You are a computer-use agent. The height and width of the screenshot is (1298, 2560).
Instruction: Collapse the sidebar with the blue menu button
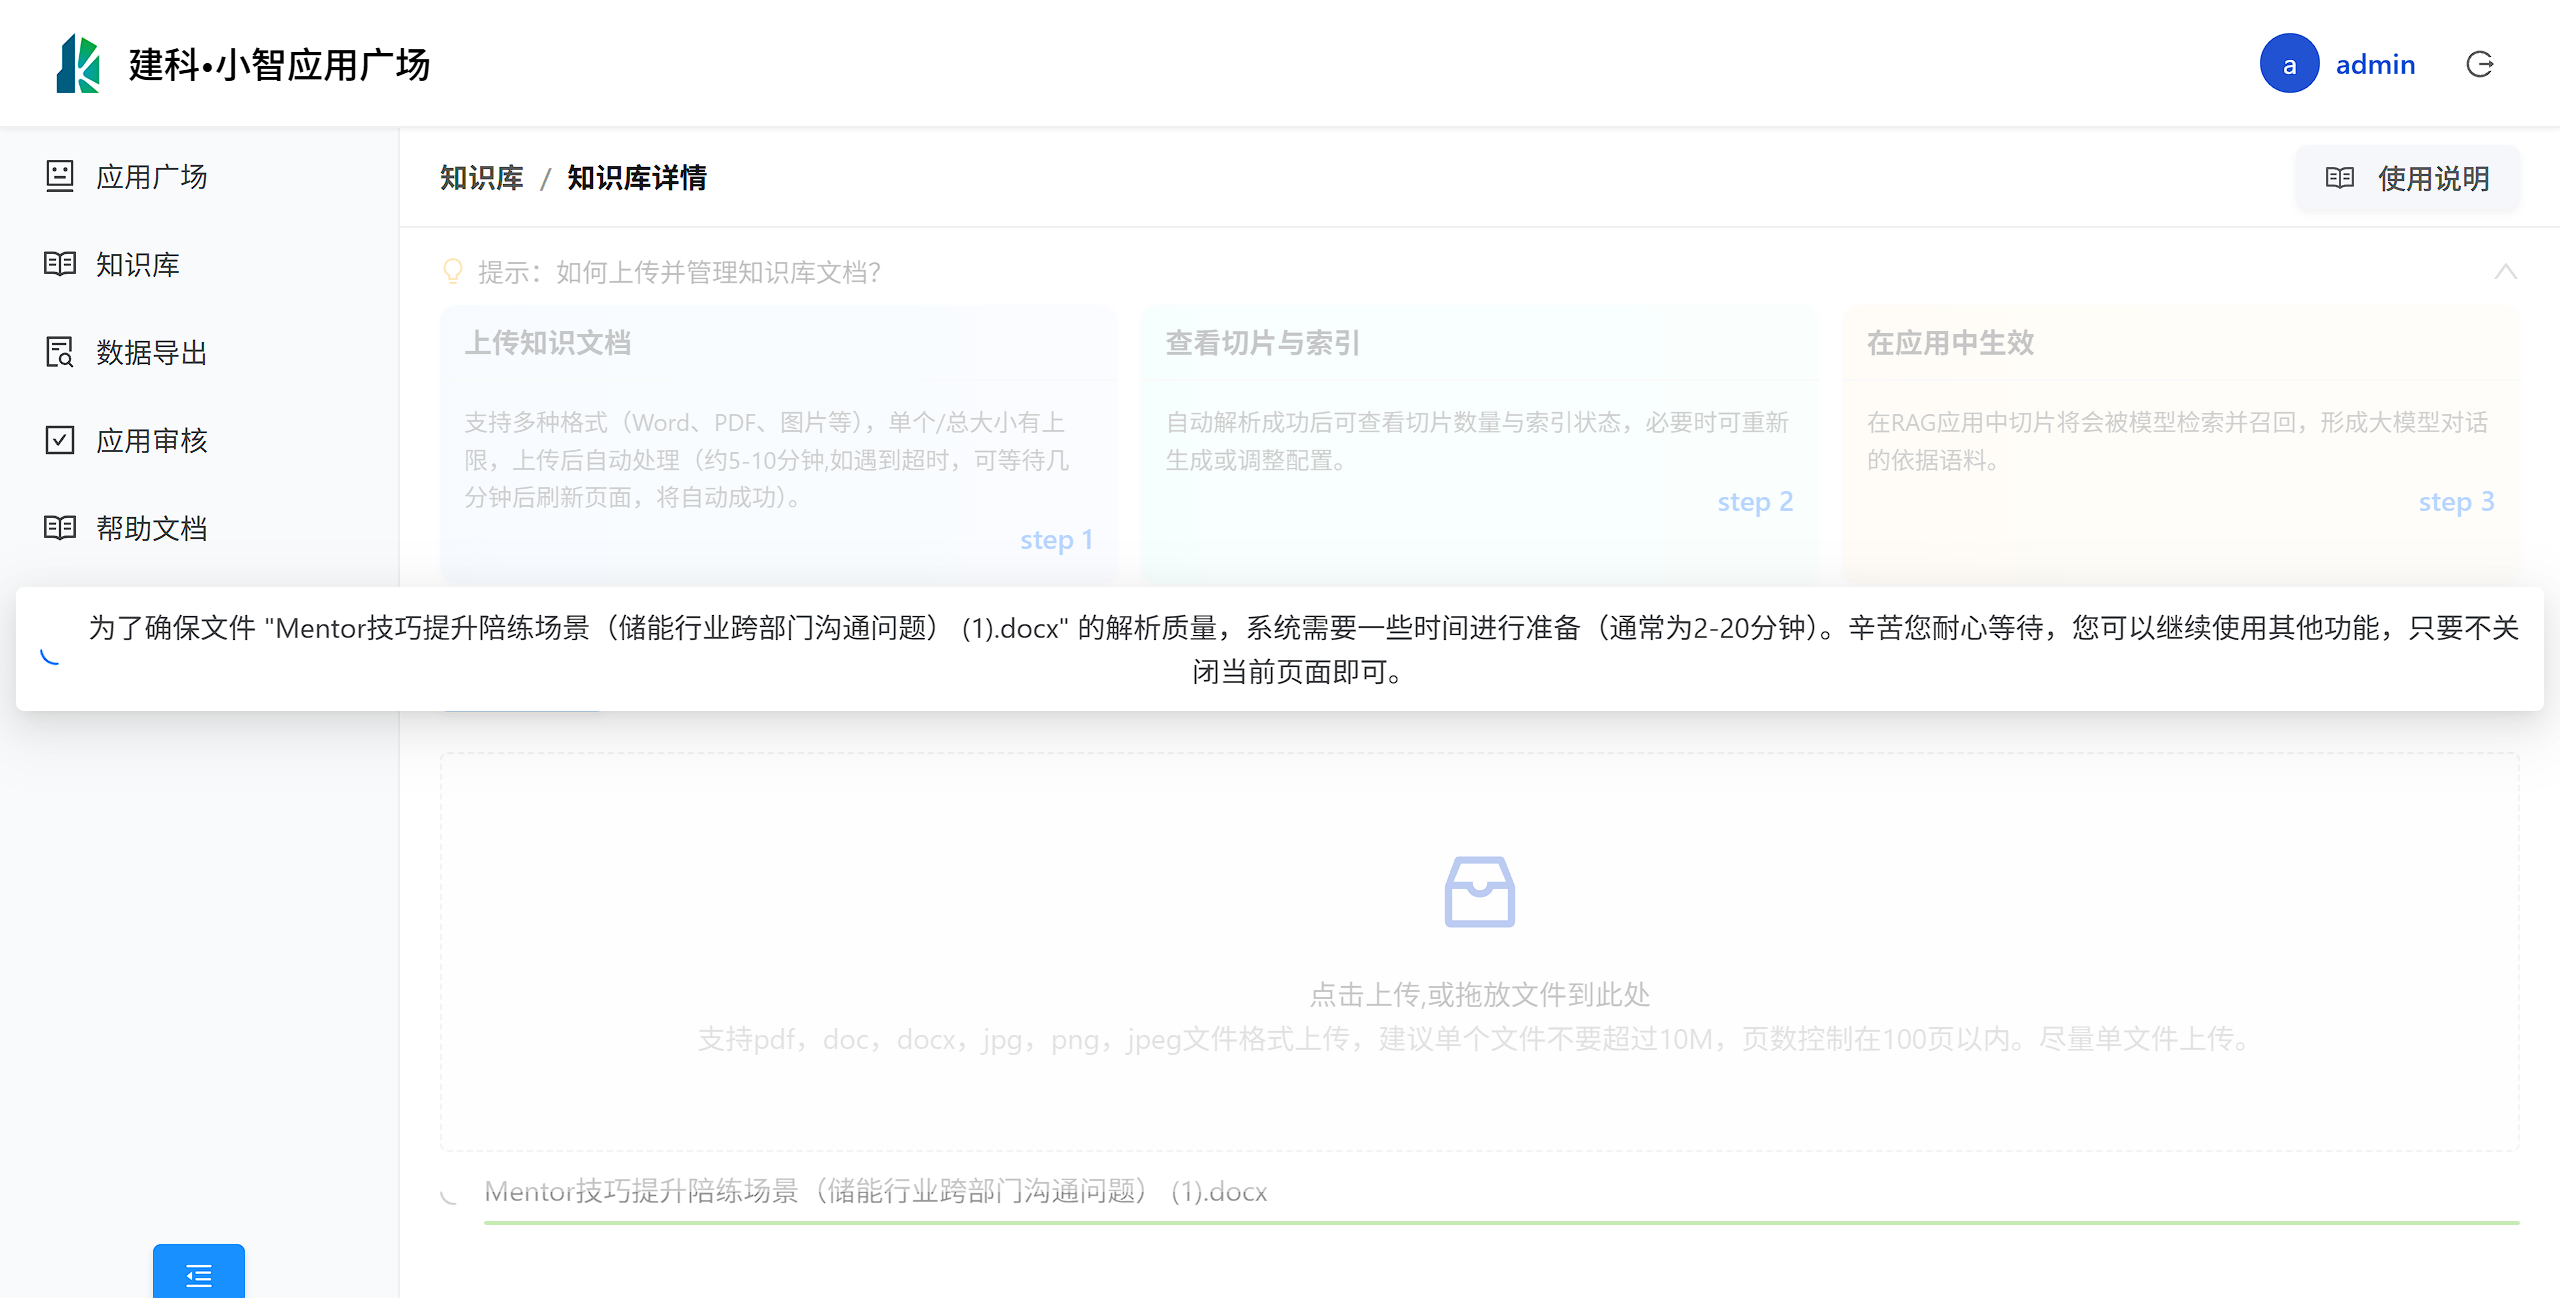pos(198,1274)
